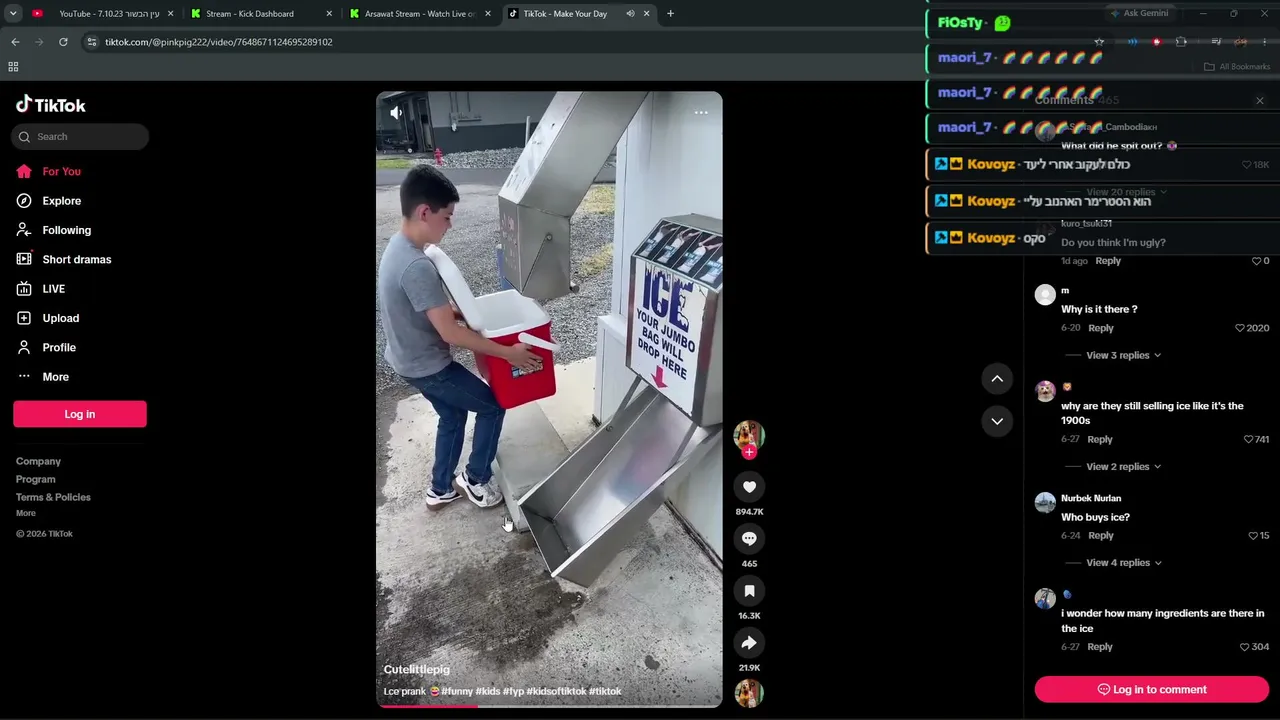Click the TikTok logo
Viewport: 1280px width, 720px height.
tap(51, 105)
